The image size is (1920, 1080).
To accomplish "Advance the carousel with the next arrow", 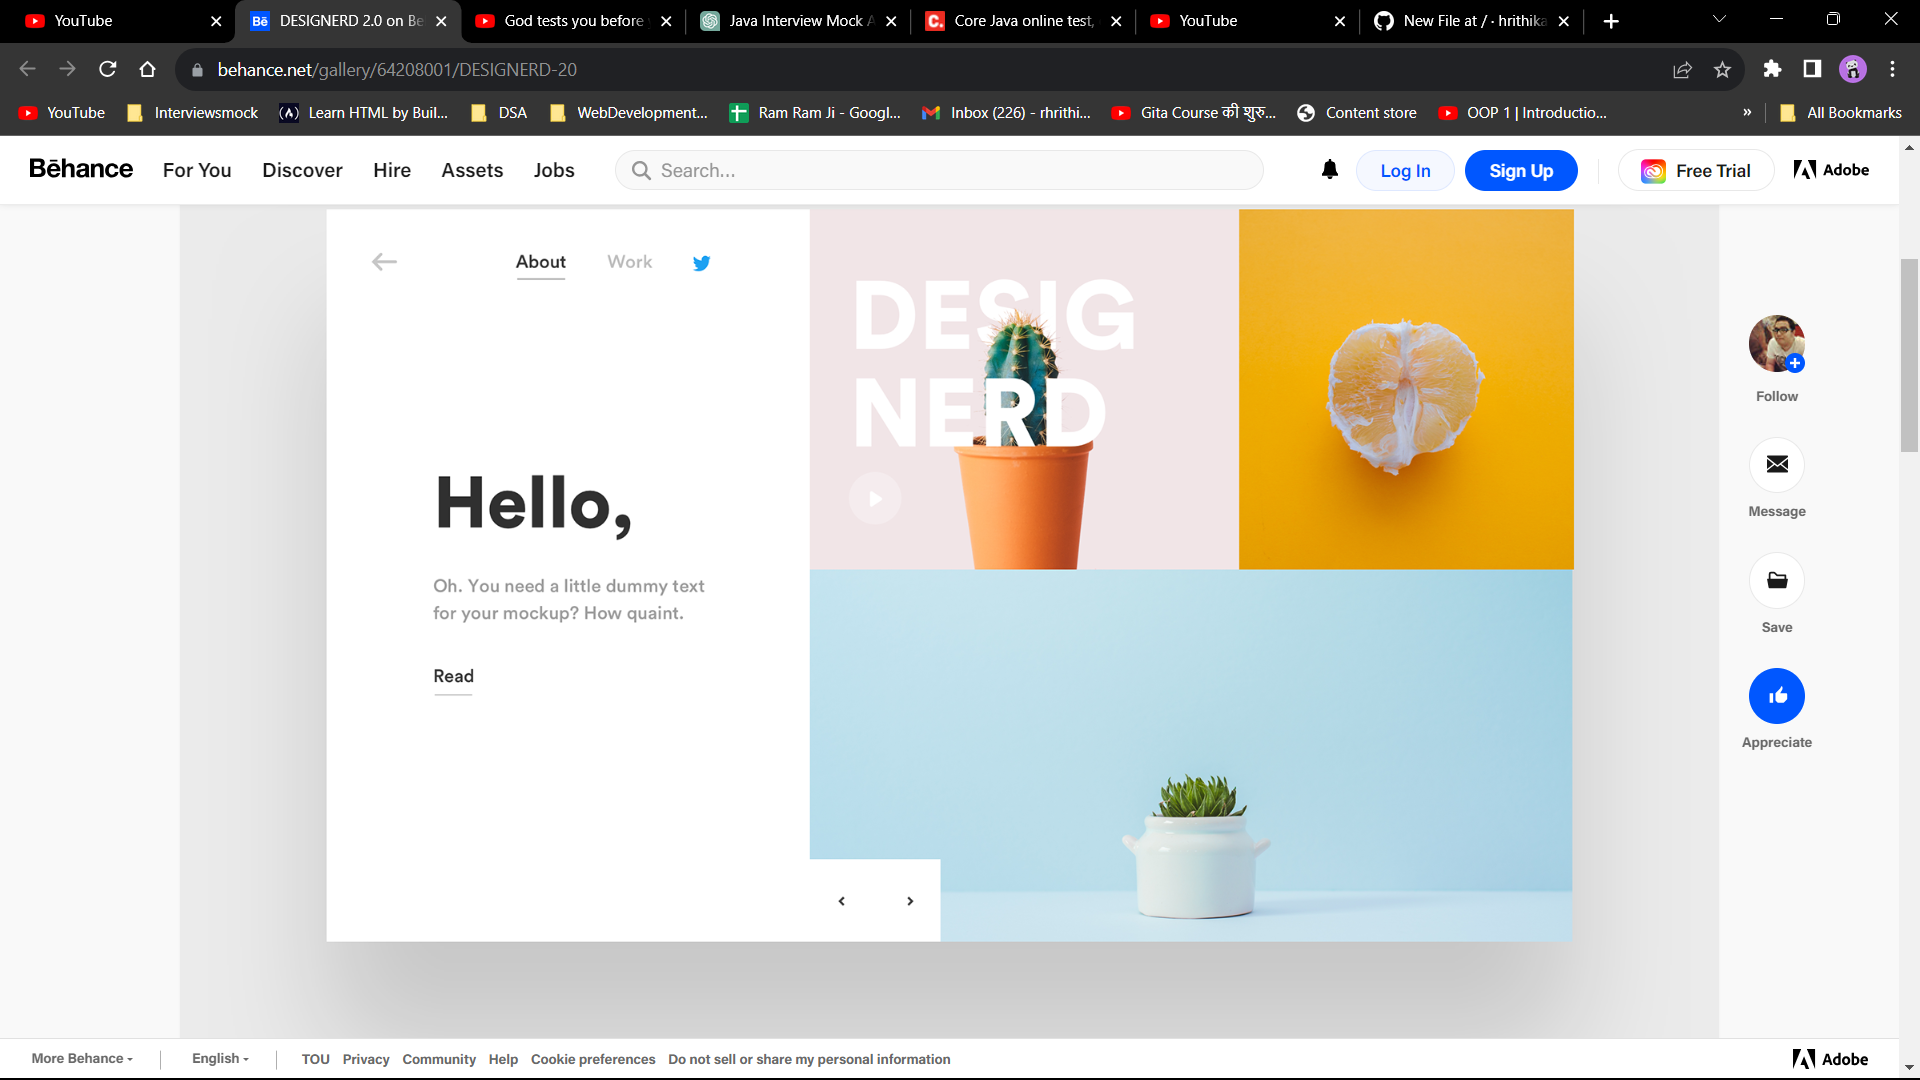I will [x=910, y=900].
